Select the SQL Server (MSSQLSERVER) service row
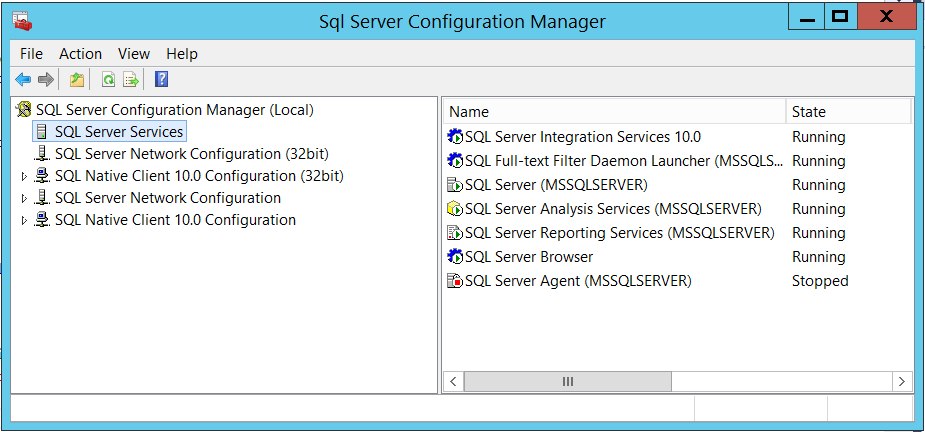This screenshot has width=925, height=432. tap(556, 185)
